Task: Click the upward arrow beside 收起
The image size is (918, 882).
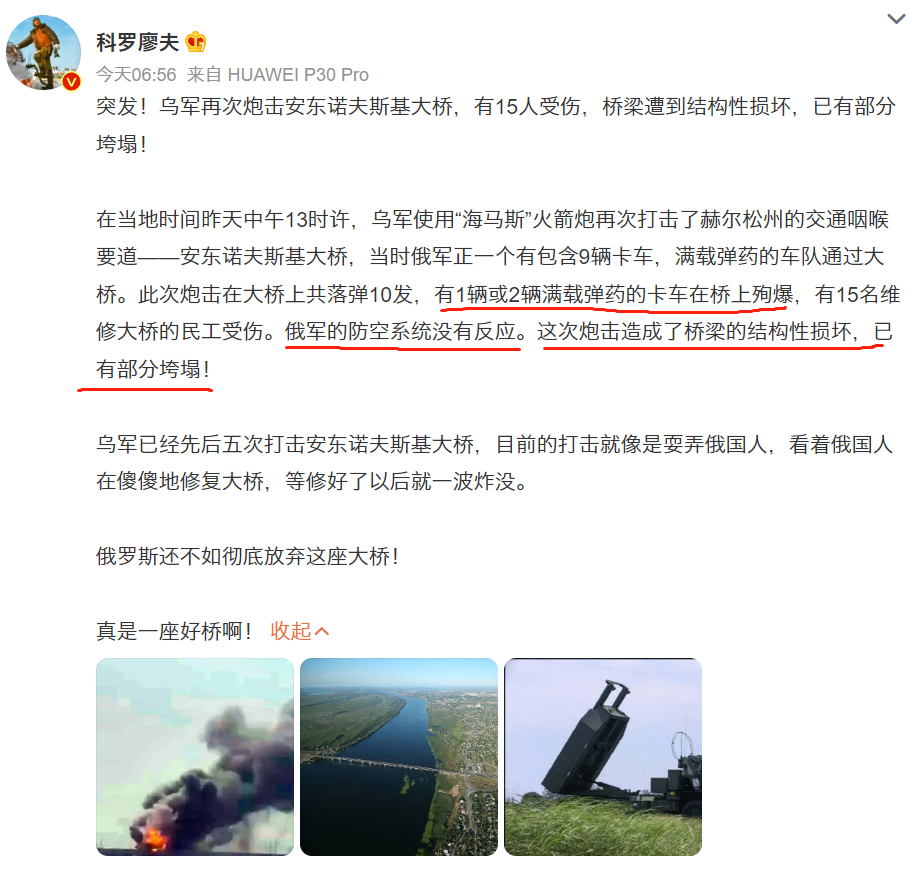Action: pyautogui.click(x=322, y=631)
